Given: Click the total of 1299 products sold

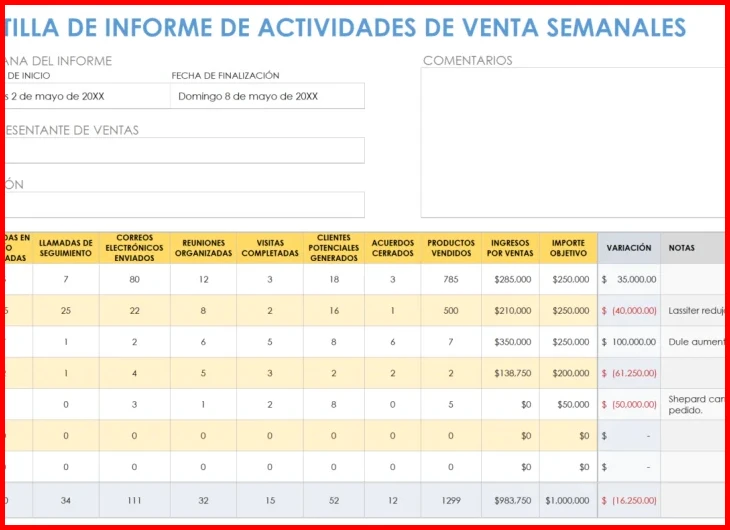Looking at the screenshot, I should pyautogui.click(x=451, y=501).
